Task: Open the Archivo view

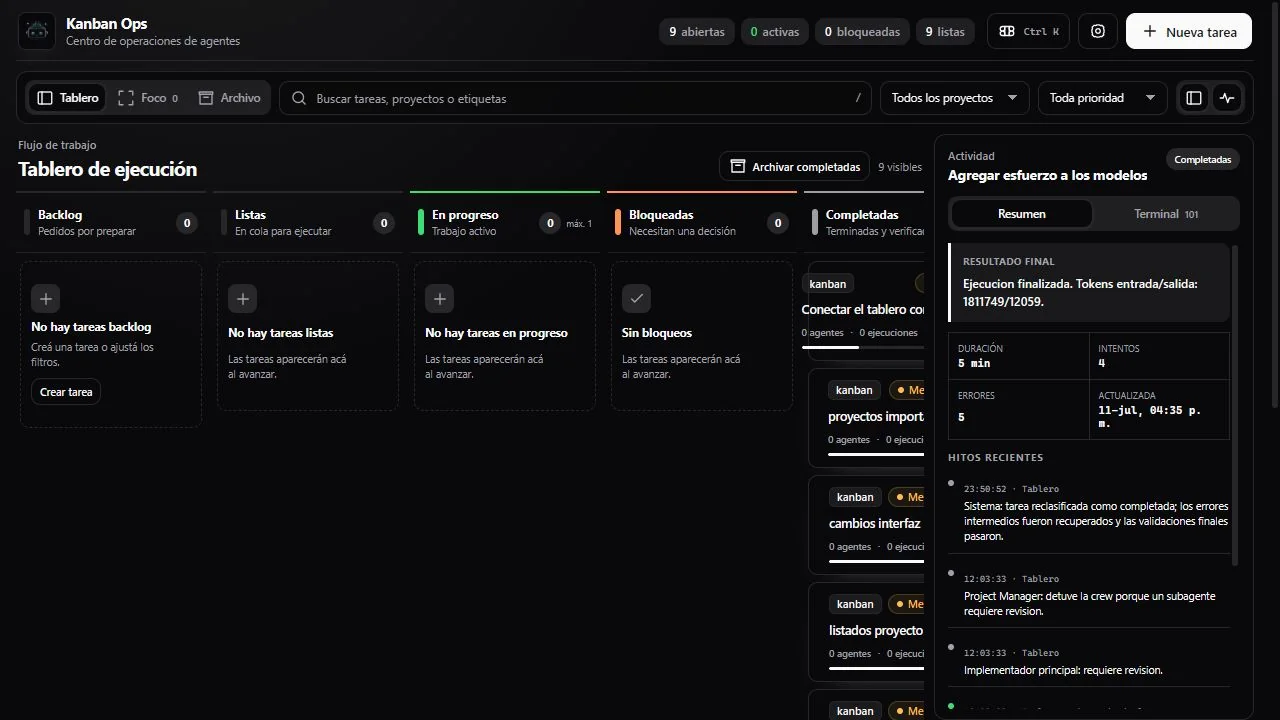Action: click(229, 98)
